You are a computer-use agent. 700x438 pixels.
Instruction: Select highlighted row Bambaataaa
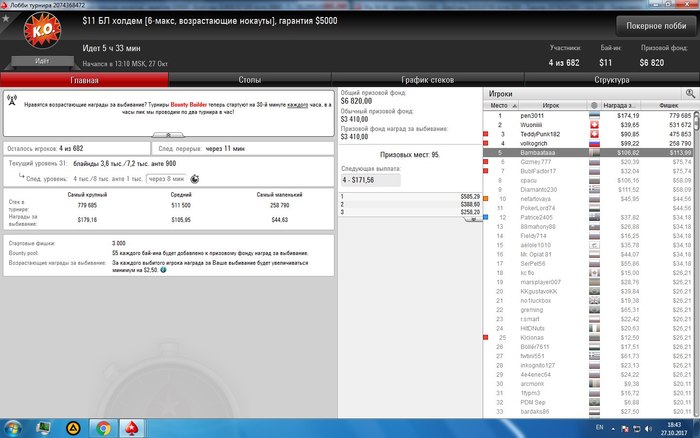(x=588, y=153)
